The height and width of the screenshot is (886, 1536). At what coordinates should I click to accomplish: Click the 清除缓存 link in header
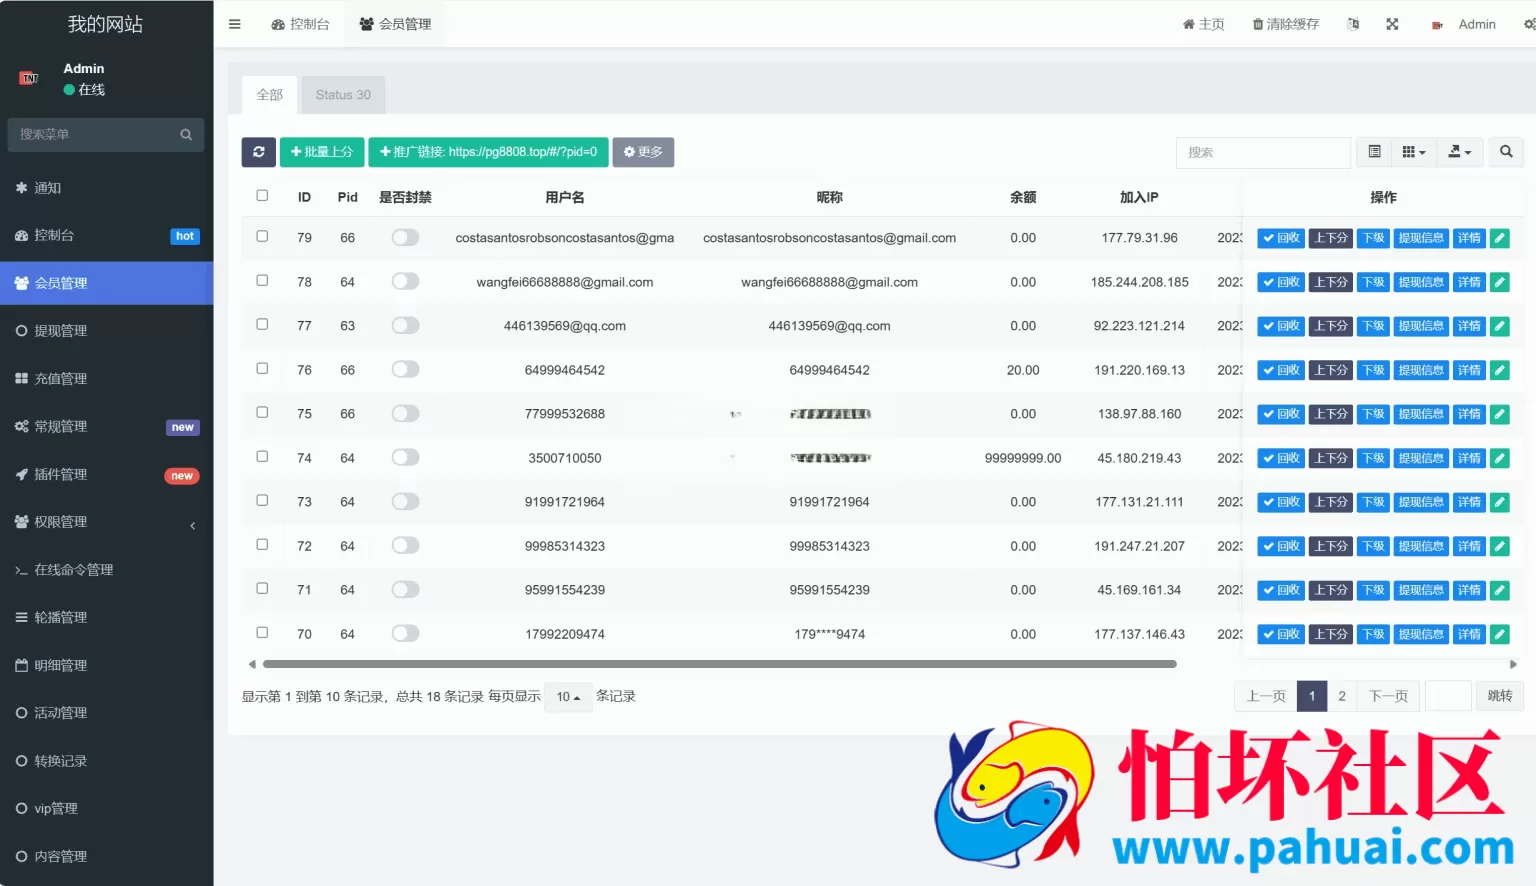tap(1286, 24)
